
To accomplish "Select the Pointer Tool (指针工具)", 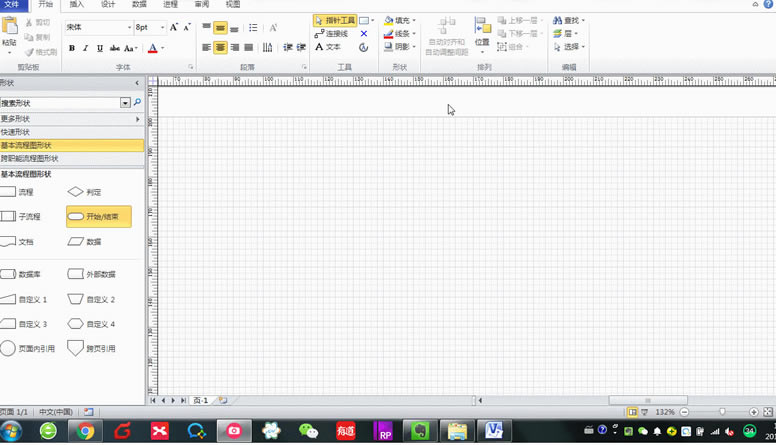I will pyautogui.click(x=335, y=20).
